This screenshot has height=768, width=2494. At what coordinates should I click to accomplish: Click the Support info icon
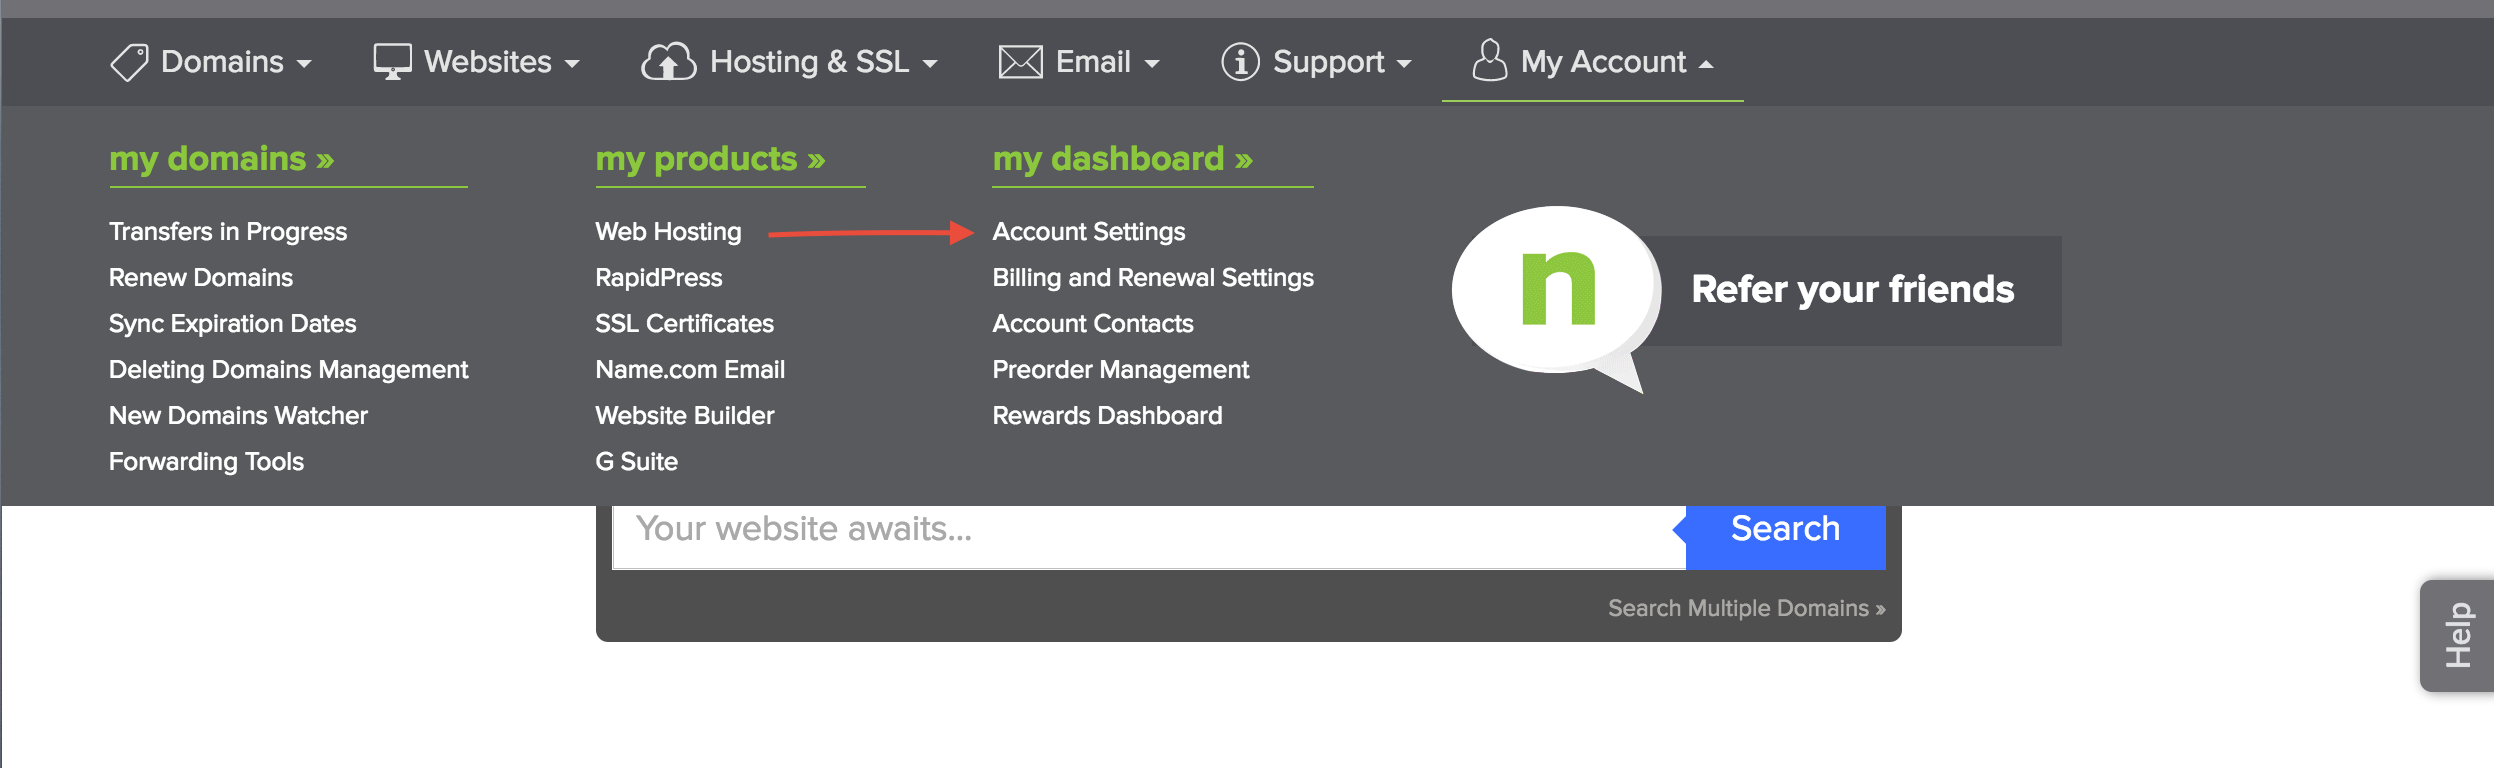(1240, 62)
